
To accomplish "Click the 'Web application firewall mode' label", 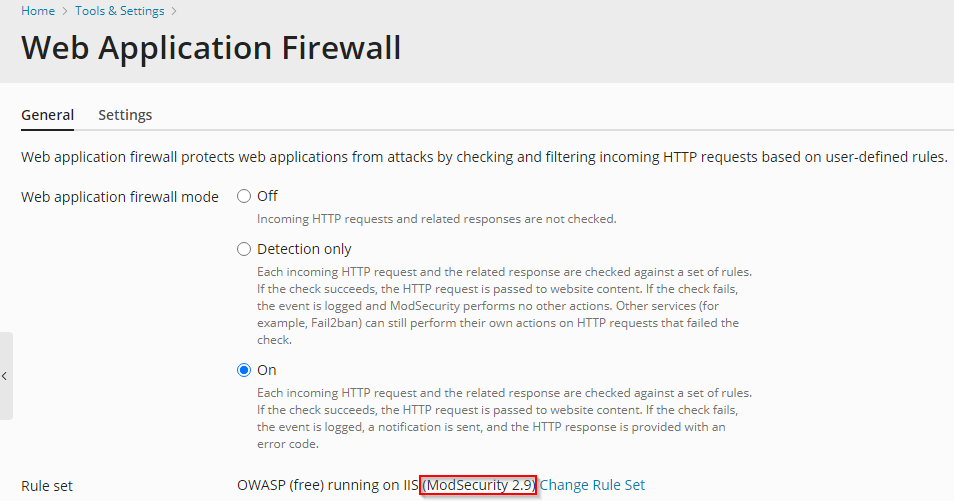I will click(x=120, y=197).
